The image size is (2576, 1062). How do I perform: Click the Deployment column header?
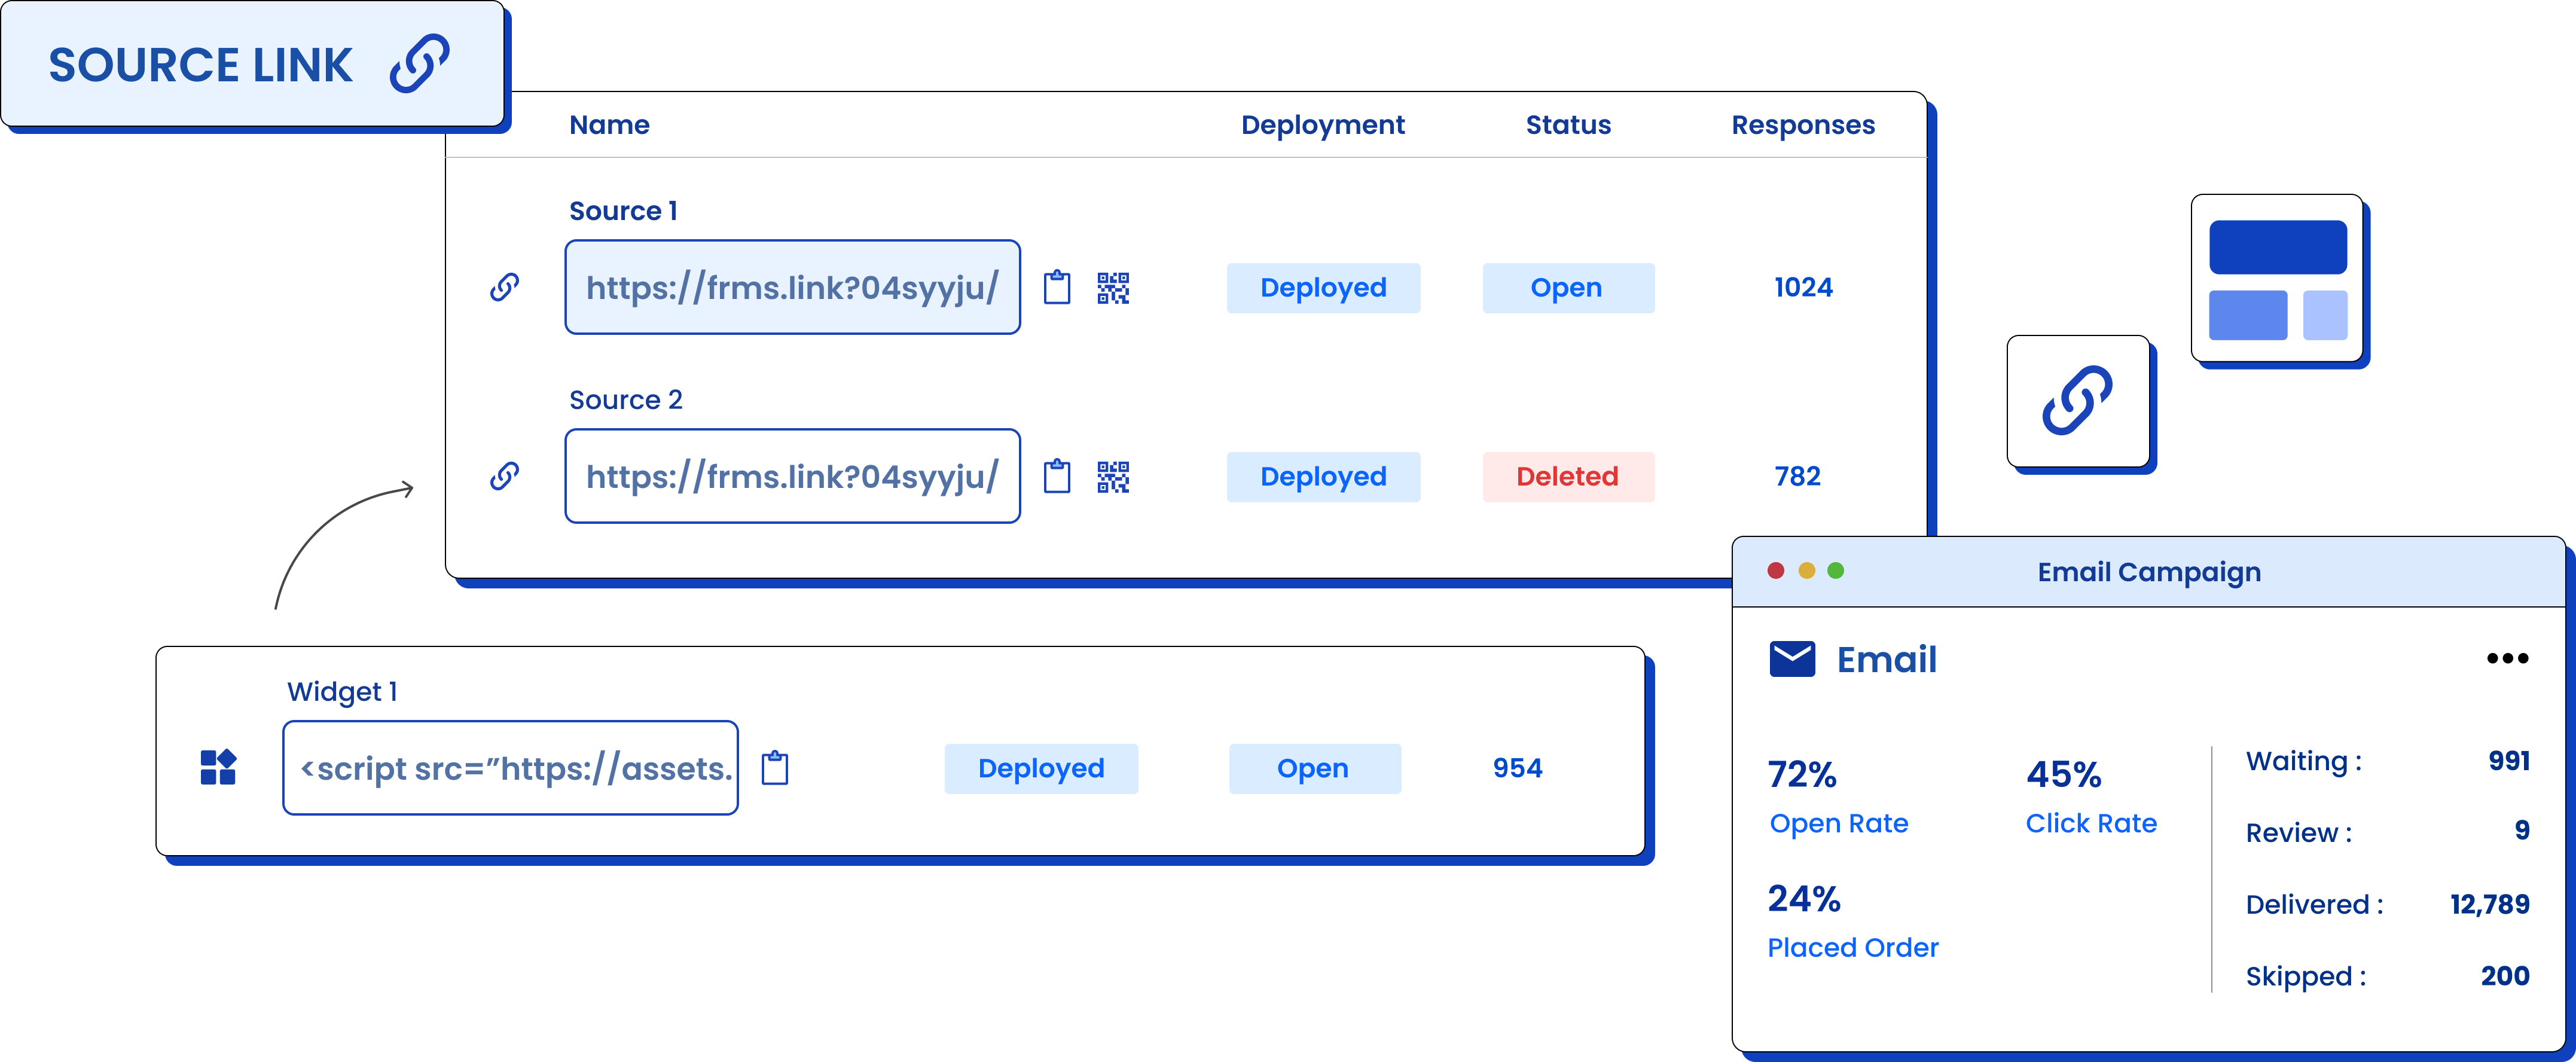[1322, 126]
